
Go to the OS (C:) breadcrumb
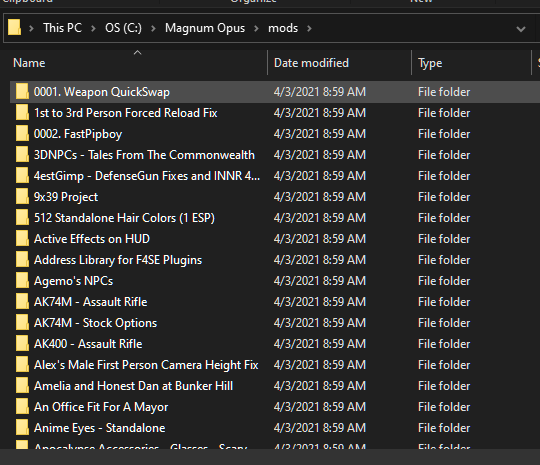click(x=123, y=28)
